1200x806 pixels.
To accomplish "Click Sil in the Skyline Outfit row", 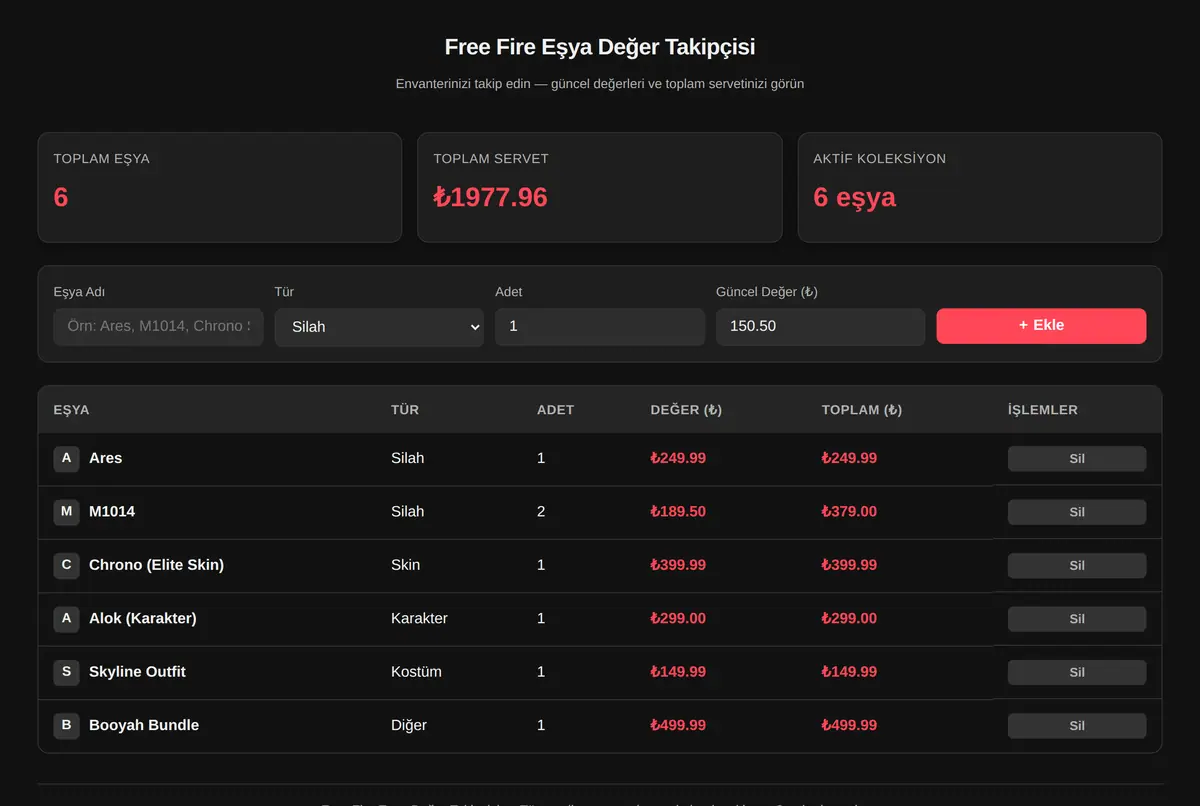I will (x=1077, y=672).
